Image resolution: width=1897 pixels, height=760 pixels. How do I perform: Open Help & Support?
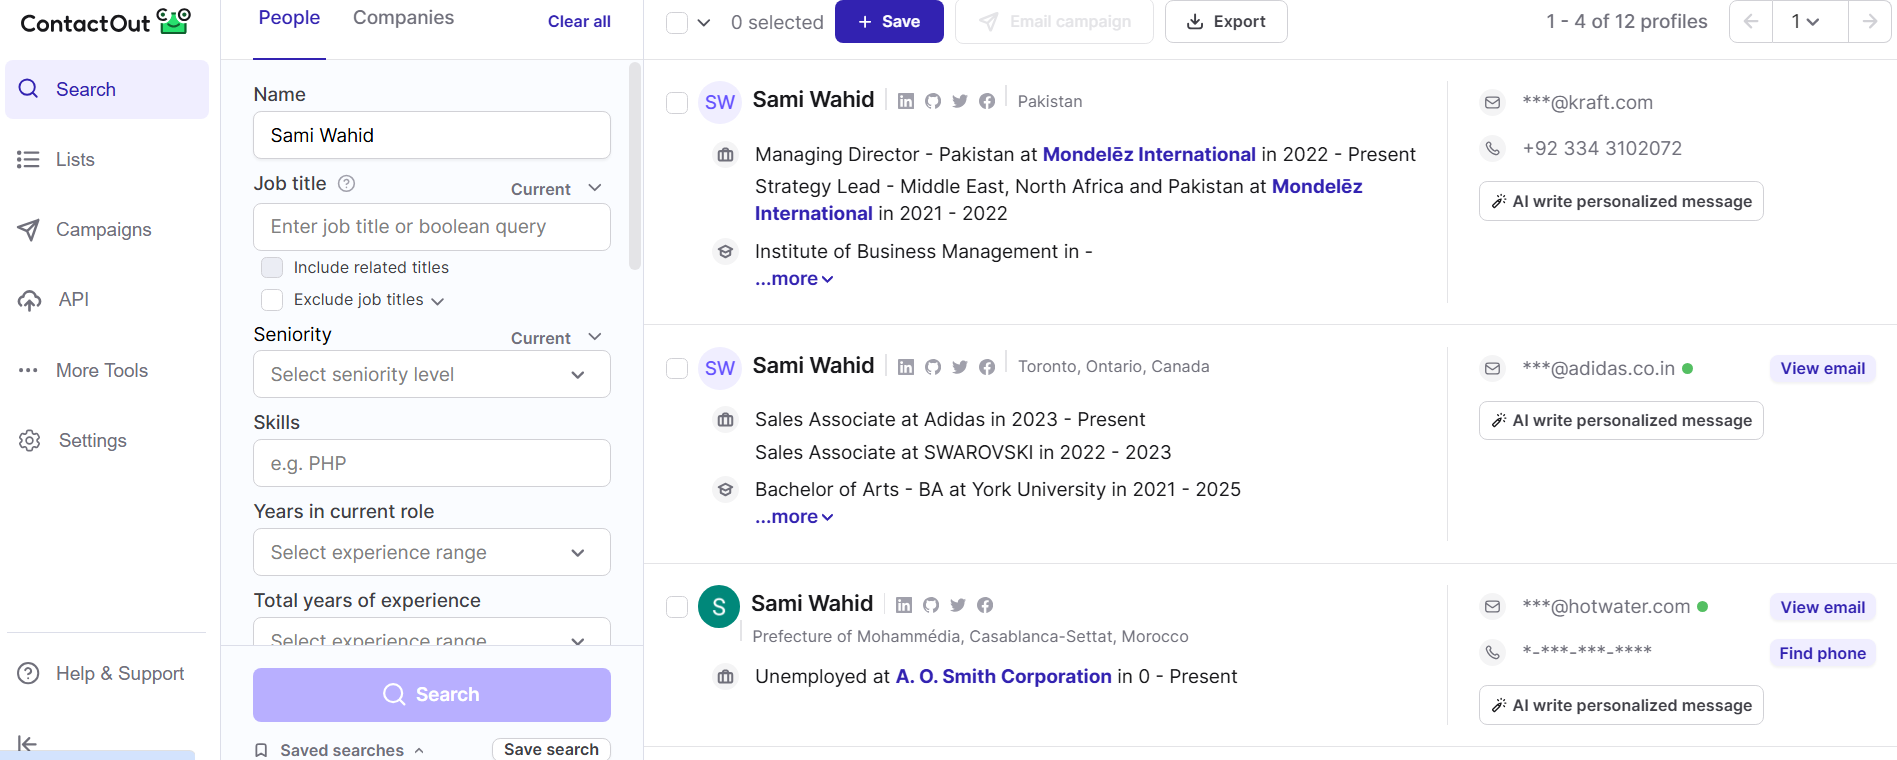[x=101, y=673]
